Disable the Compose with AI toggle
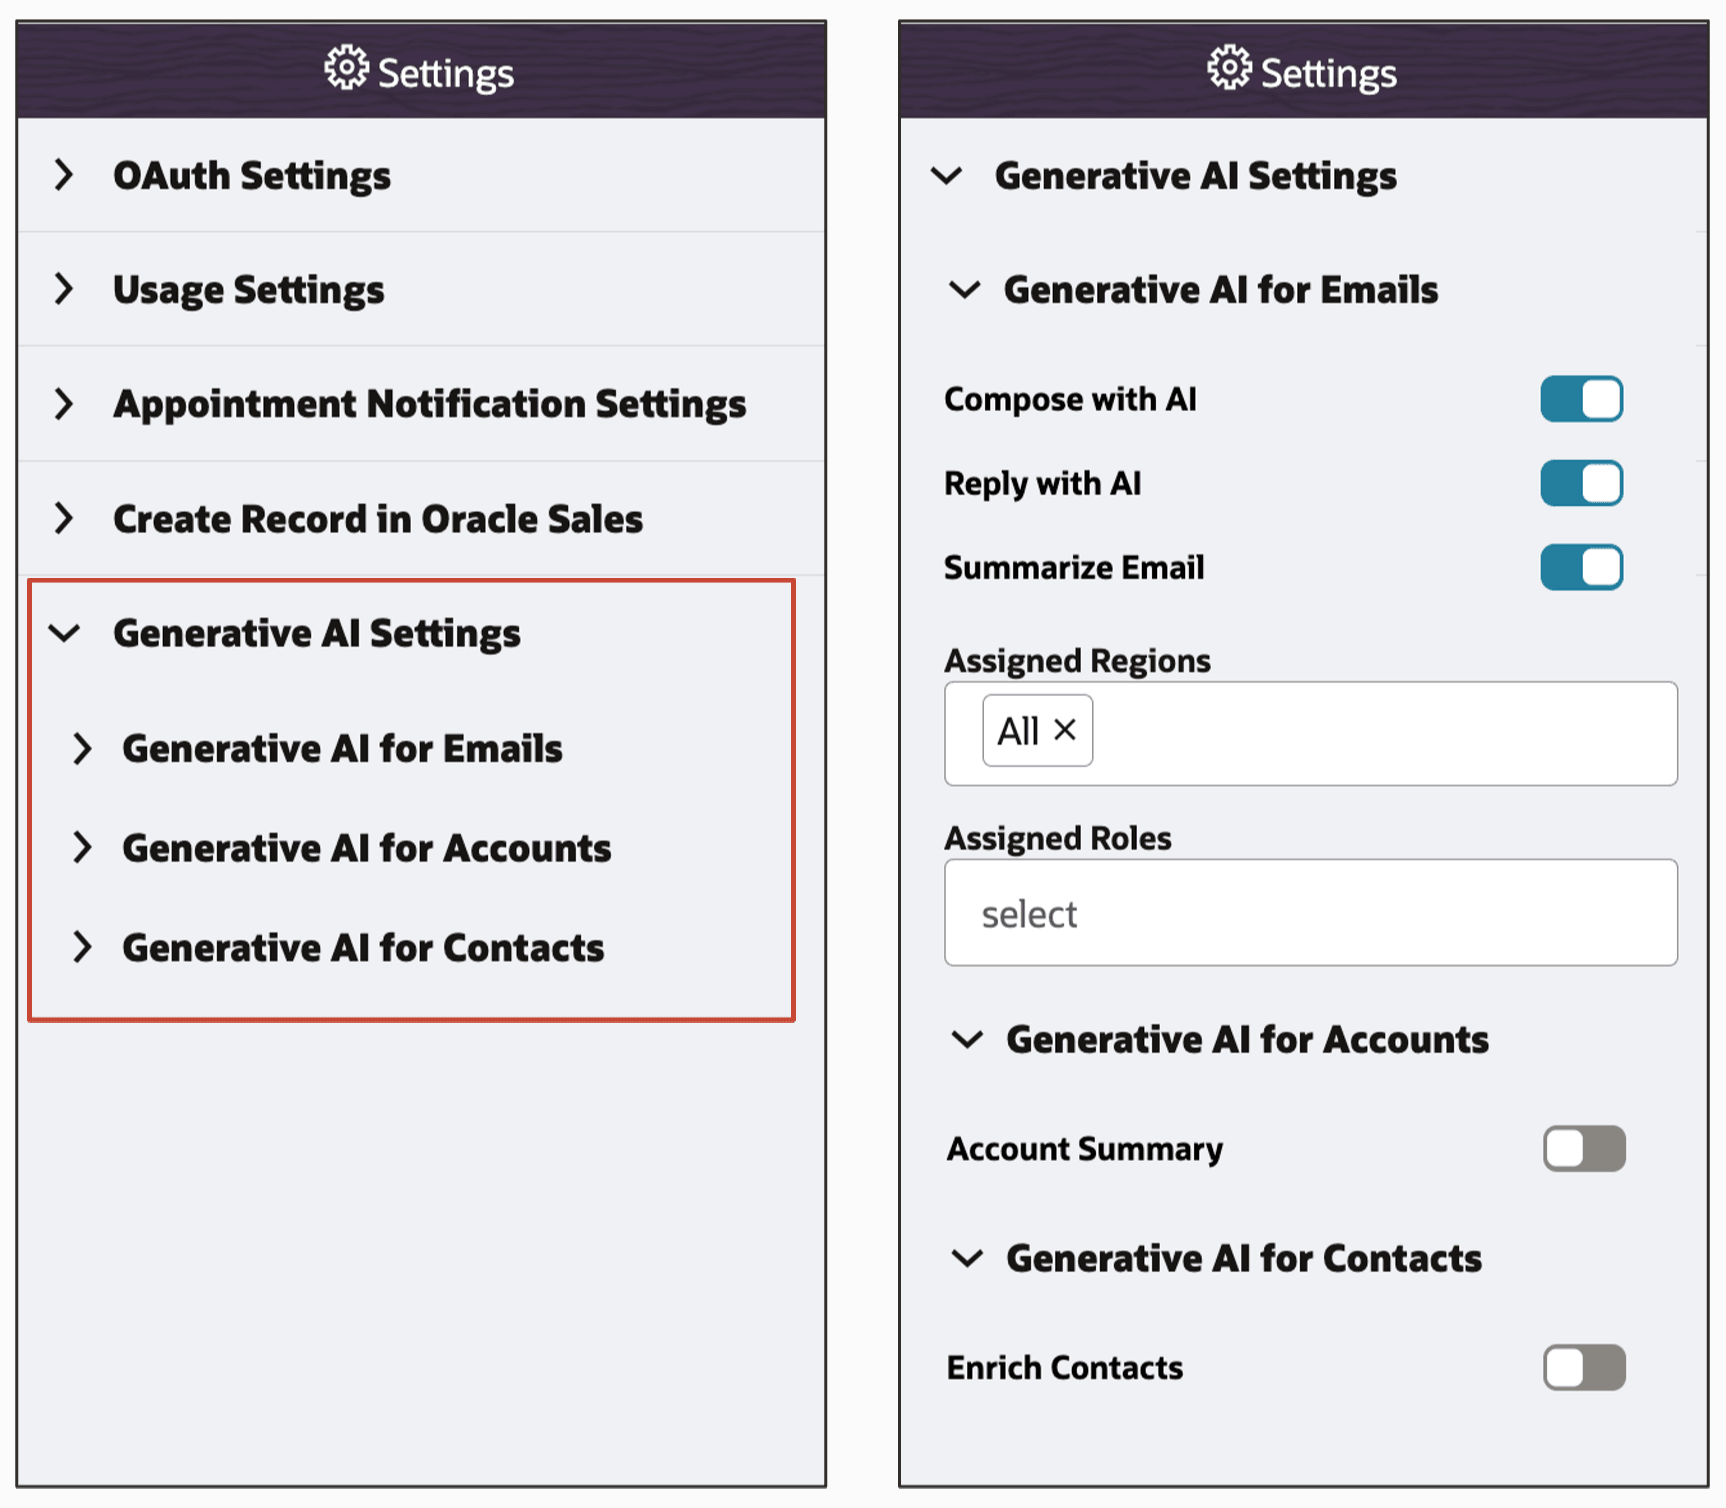The width and height of the screenshot is (1726, 1508). (1581, 399)
